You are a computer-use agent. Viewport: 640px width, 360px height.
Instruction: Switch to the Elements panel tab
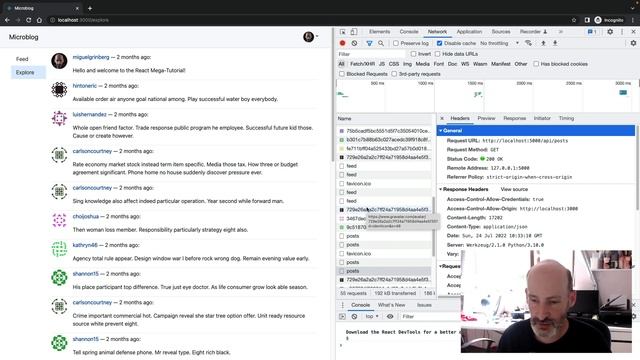point(380,32)
